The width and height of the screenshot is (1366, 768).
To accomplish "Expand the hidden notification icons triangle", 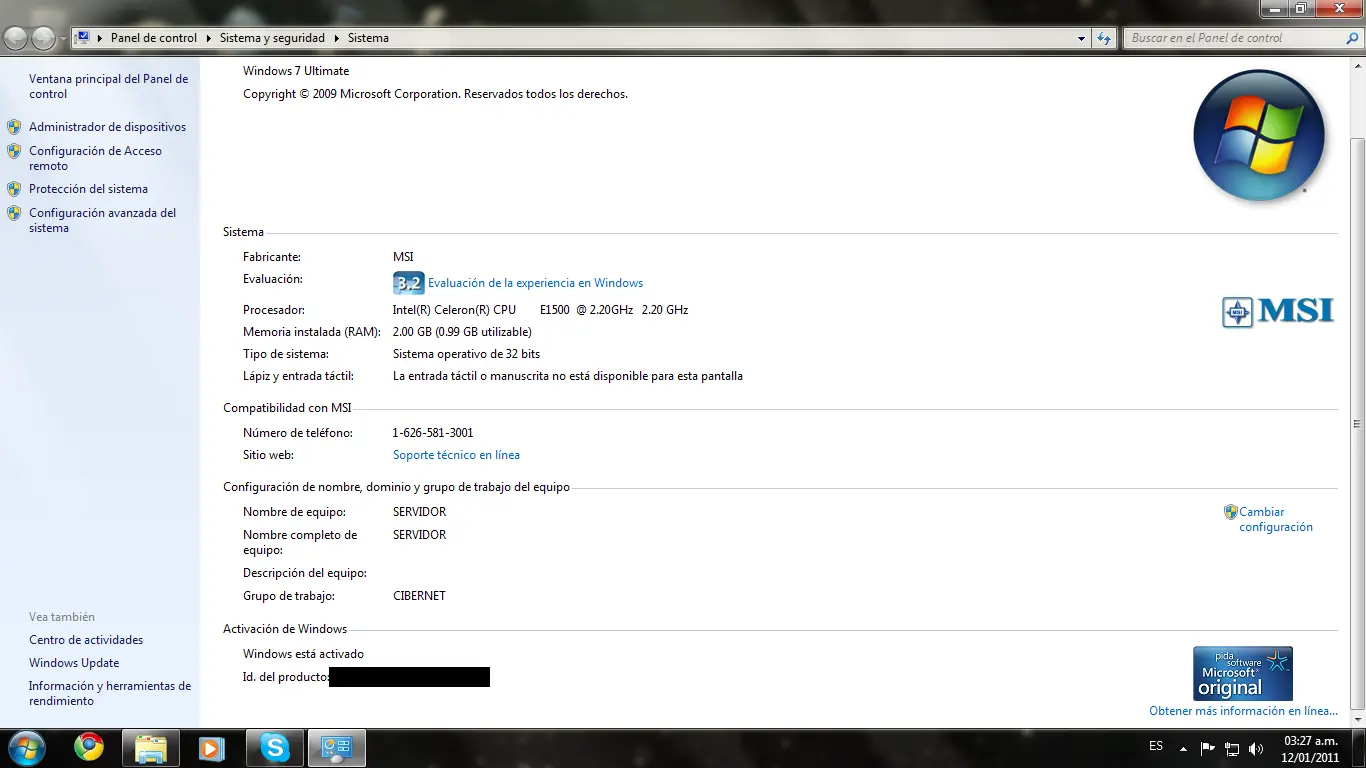I will point(1184,747).
